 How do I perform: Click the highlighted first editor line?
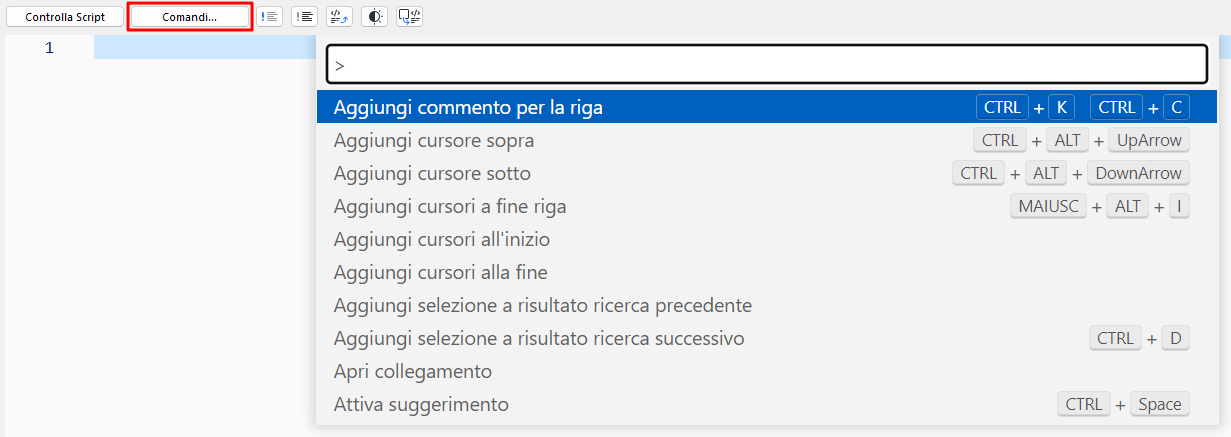pyautogui.click(x=200, y=48)
